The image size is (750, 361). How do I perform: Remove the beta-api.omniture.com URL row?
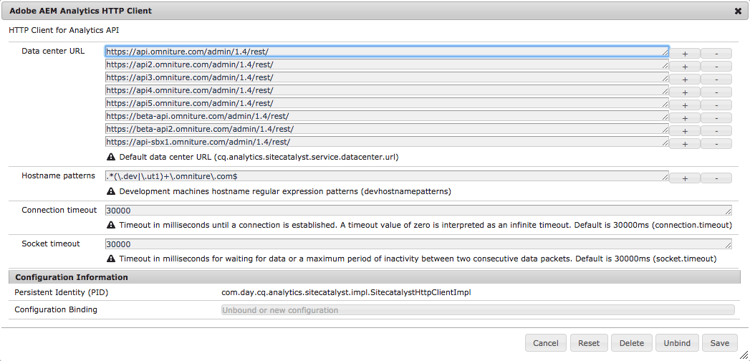[716, 118]
